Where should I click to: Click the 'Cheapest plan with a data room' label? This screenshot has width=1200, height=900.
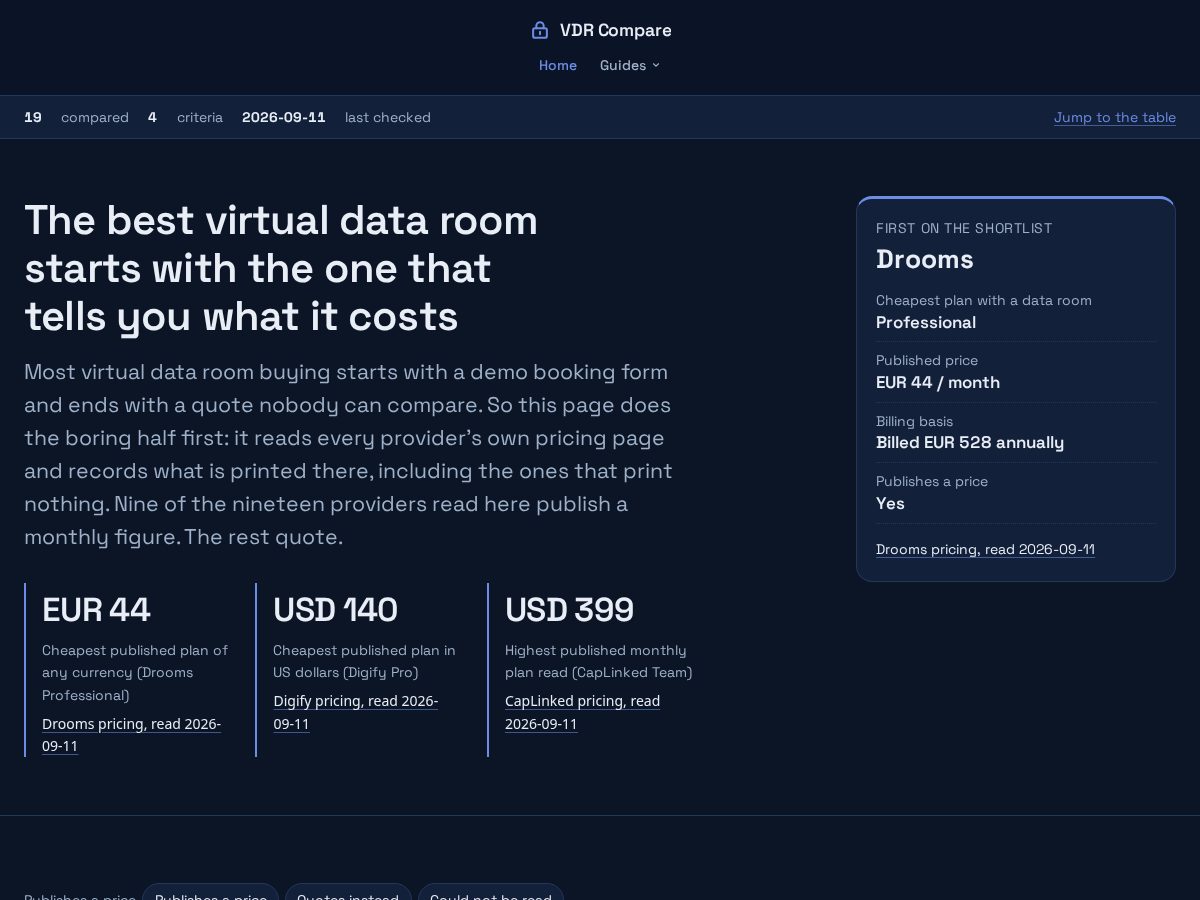coord(984,300)
